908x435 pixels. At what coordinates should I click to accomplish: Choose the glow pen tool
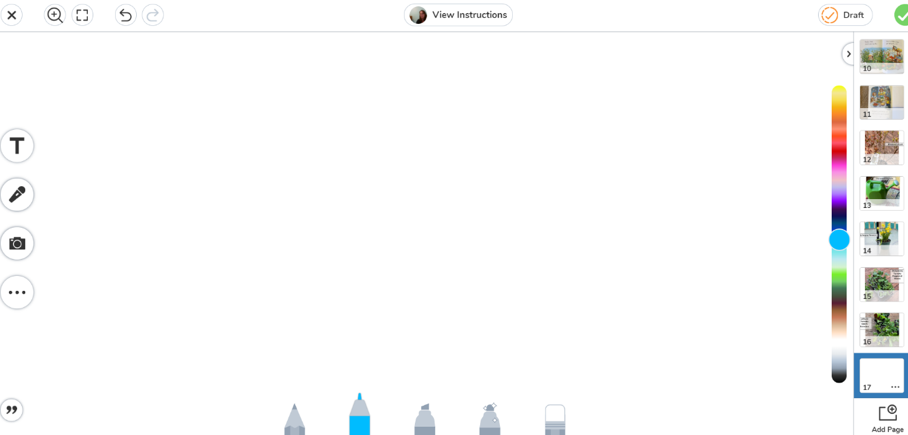(490, 419)
